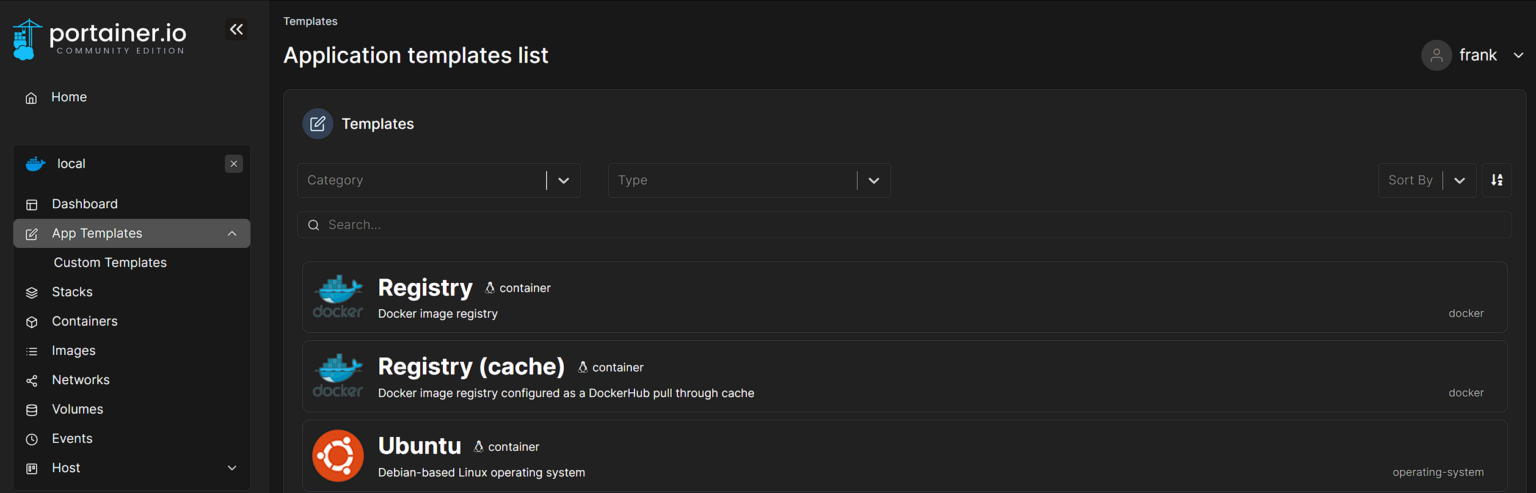
Task: Open the Dashboard page
Action: [x=84, y=204]
